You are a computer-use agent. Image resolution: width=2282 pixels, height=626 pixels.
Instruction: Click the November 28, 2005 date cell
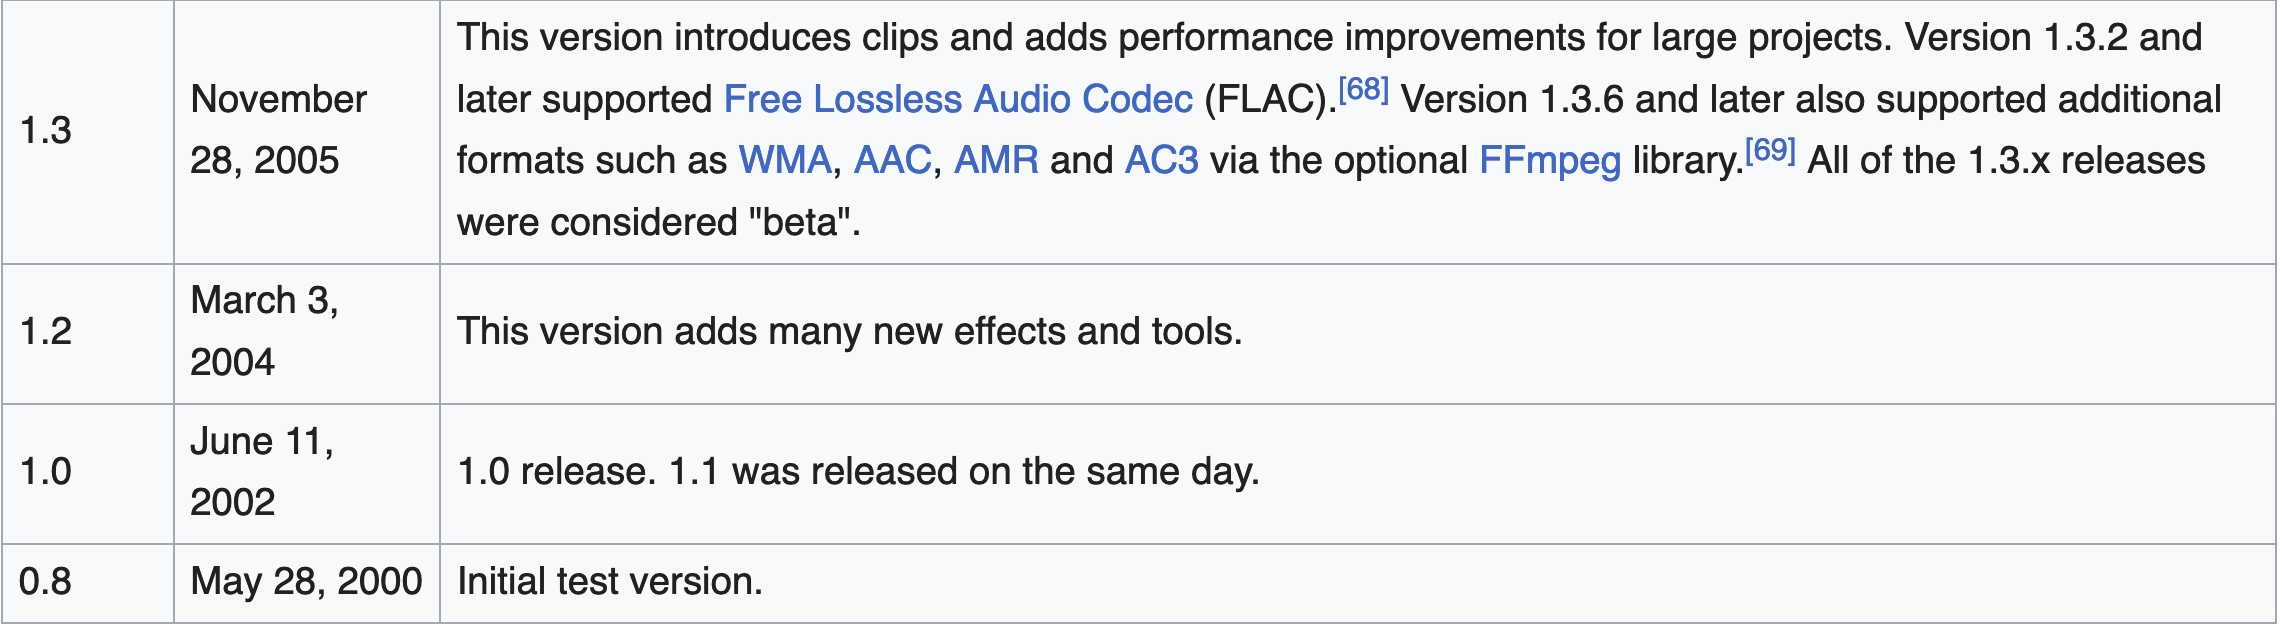[278, 130]
